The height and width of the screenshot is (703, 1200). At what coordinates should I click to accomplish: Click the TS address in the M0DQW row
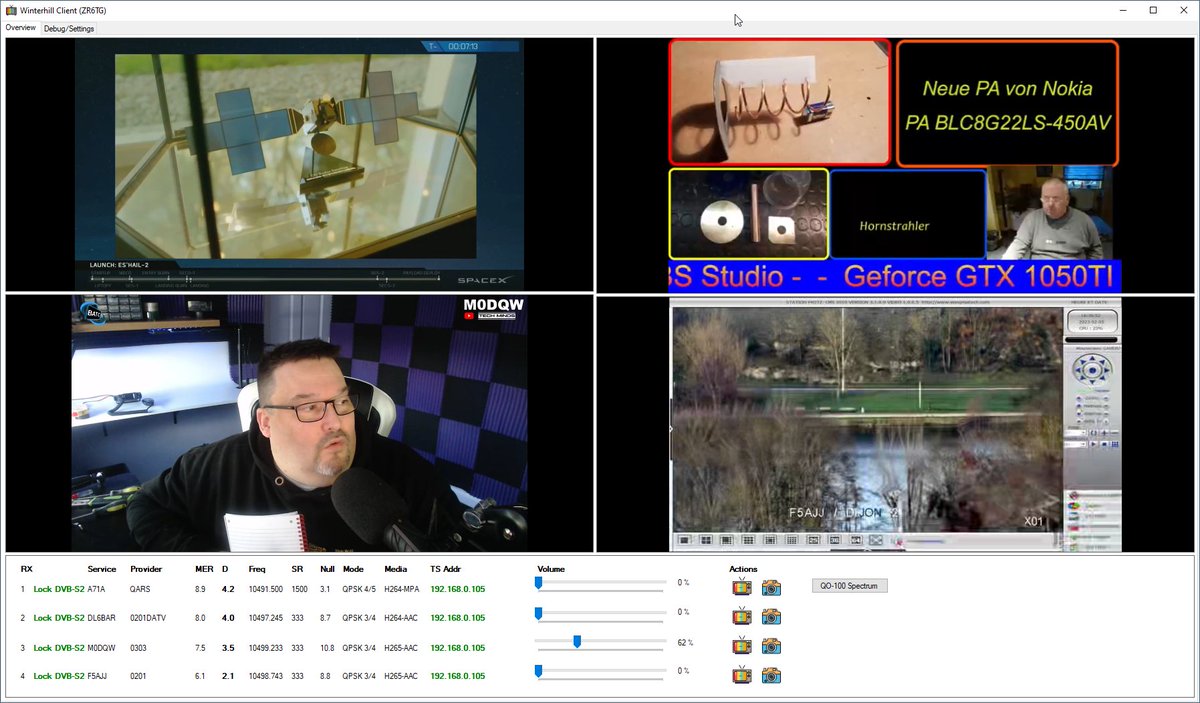pos(458,647)
